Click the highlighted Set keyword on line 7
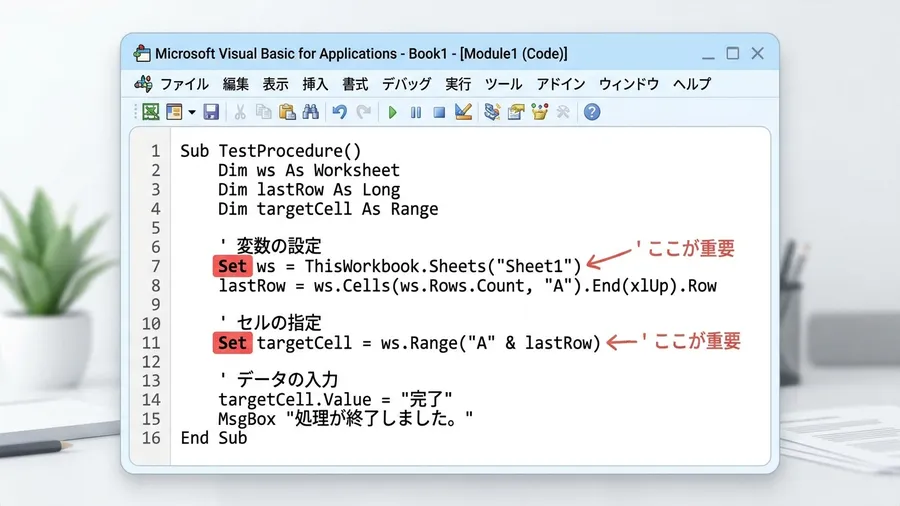This screenshot has height=506, width=900. pyautogui.click(x=232, y=266)
